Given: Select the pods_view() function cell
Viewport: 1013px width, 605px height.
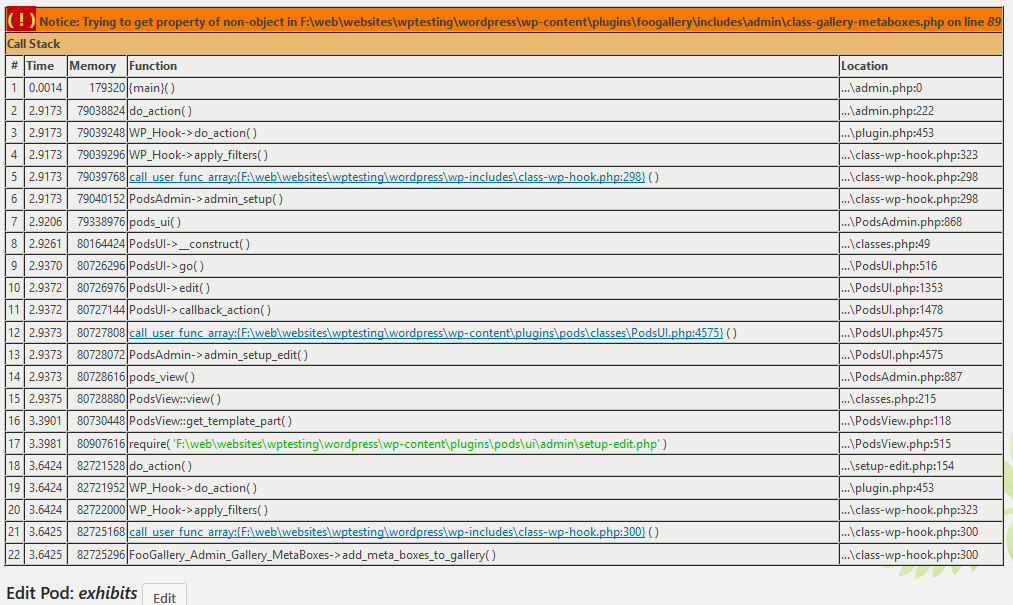Looking at the screenshot, I should [483, 377].
